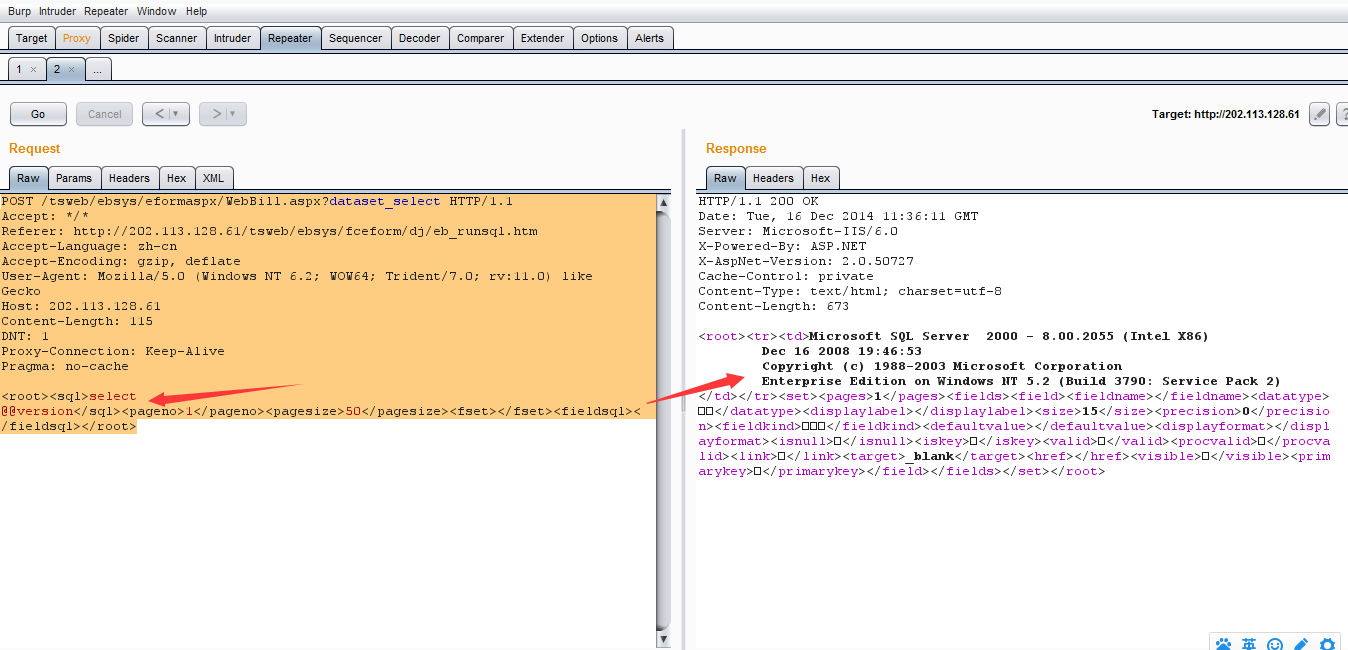Click request scrollbar up arrow
Viewport: 1348px width, 650px height.
pyautogui.click(x=662, y=202)
